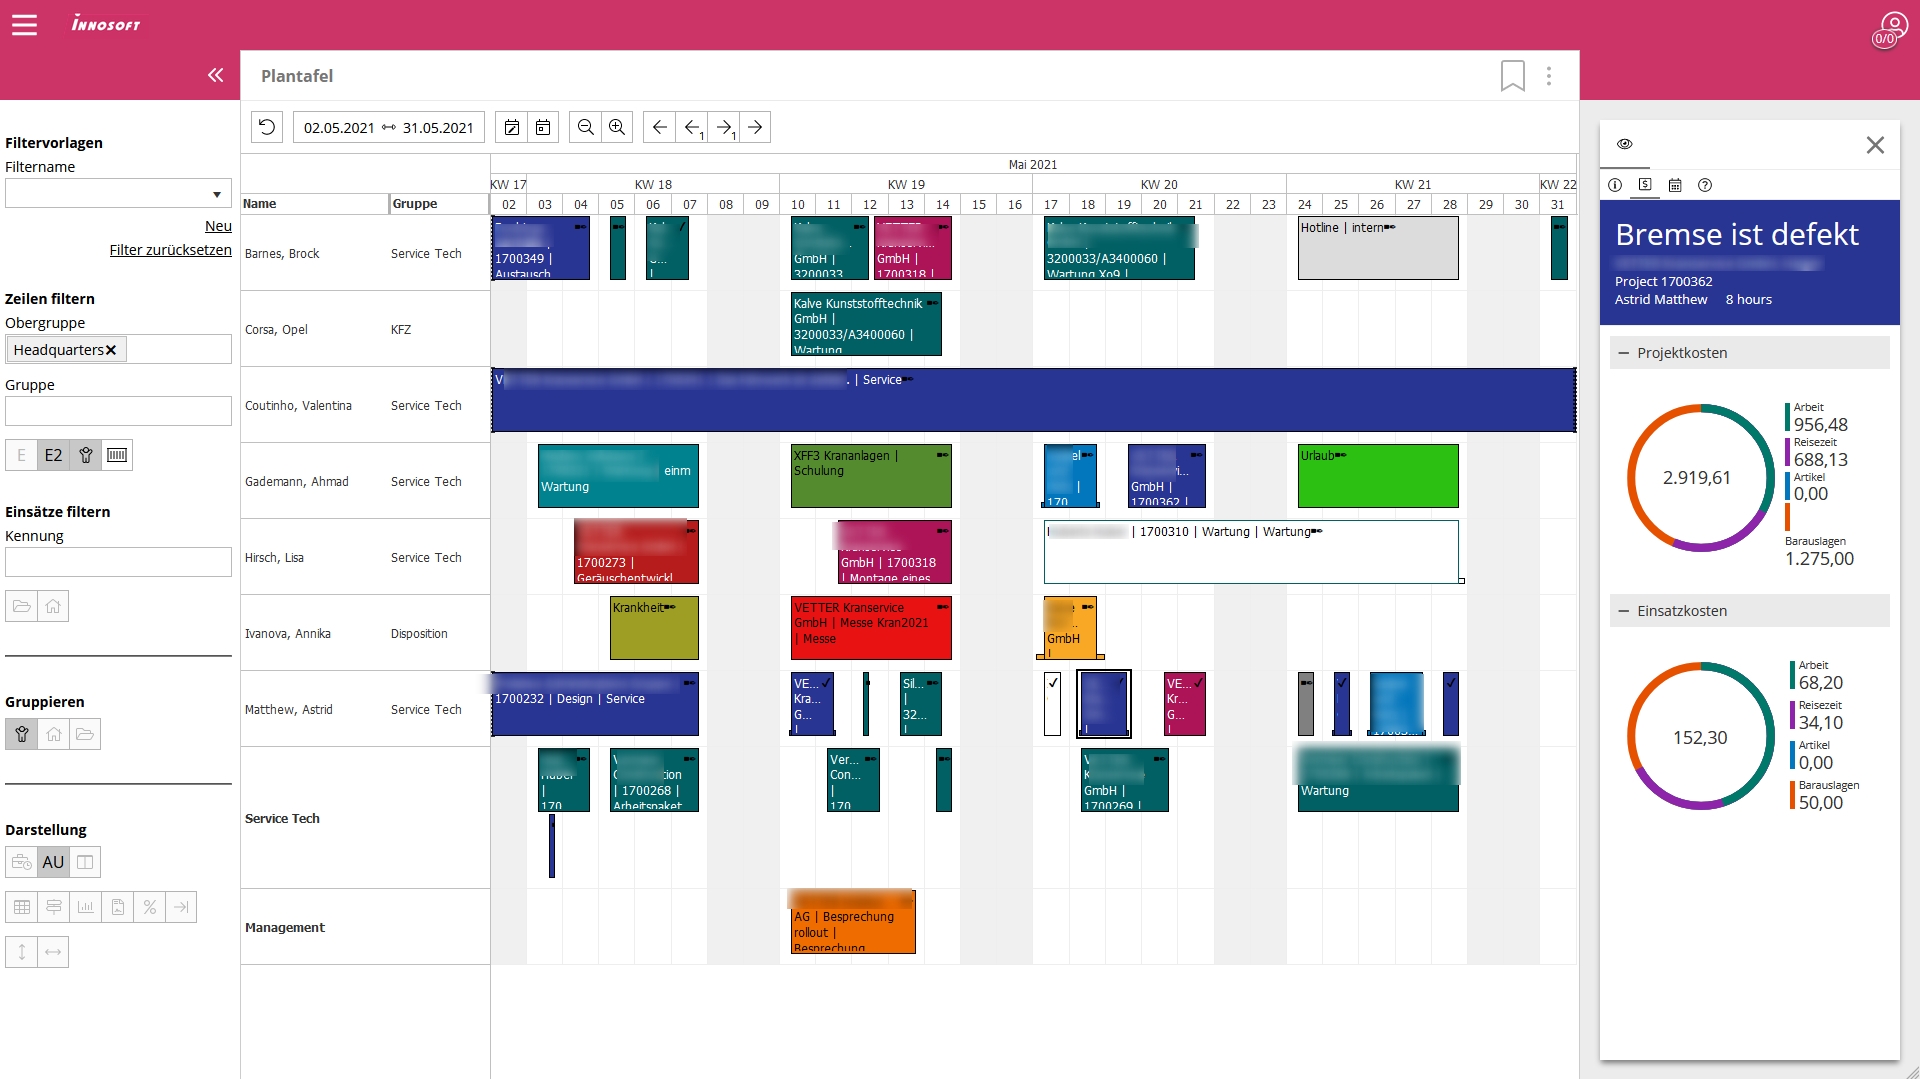Select the Krankheit block for Ivanova, Annika
Viewport: 1920px width, 1079px height.
pos(654,628)
